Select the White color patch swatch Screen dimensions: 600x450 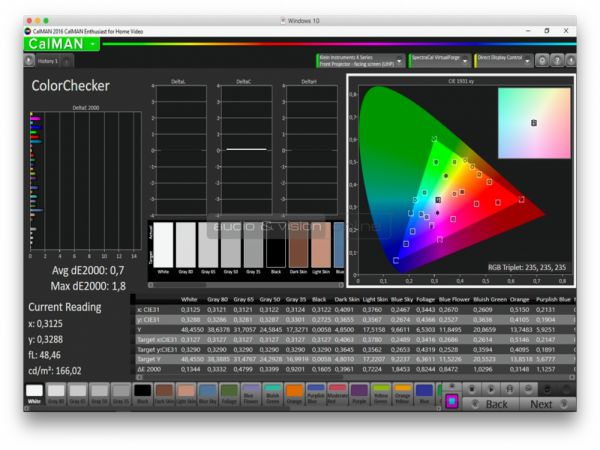[35, 394]
